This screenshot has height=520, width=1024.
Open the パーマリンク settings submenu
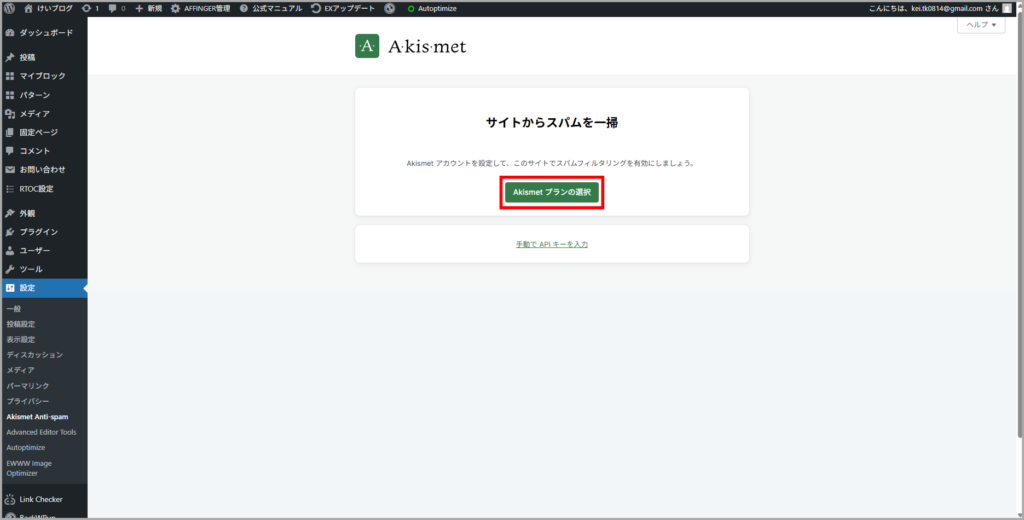pyautogui.click(x=28, y=386)
